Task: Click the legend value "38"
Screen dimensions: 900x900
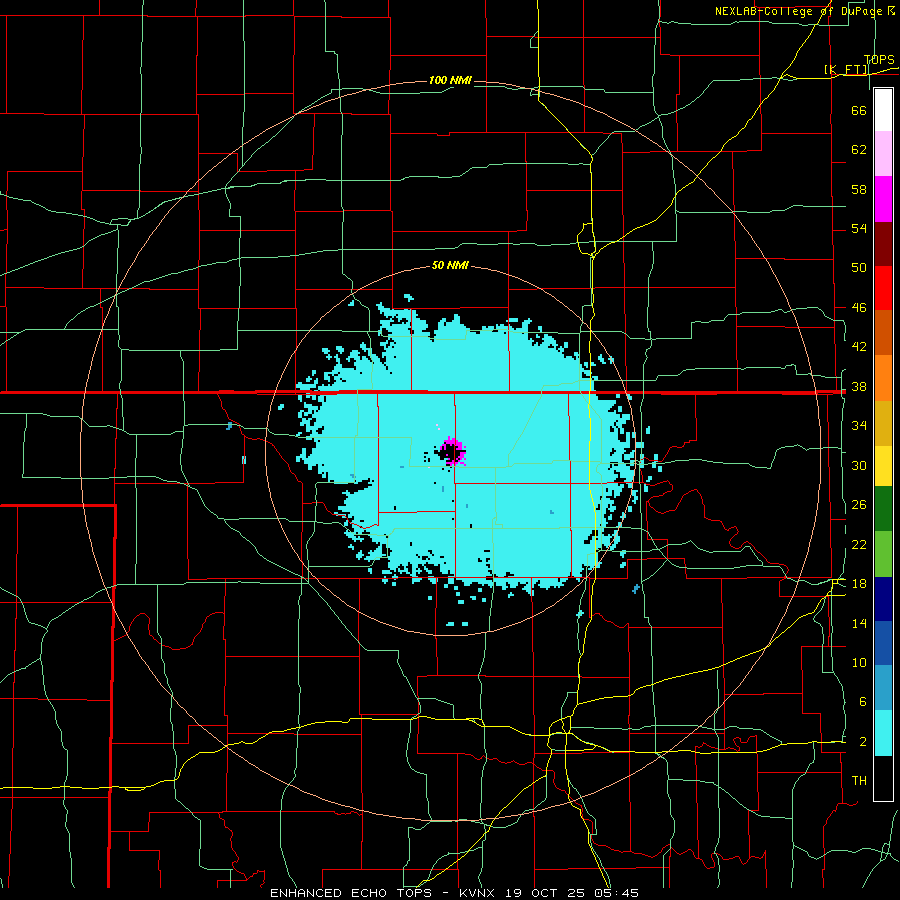Action: pos(859,387)
